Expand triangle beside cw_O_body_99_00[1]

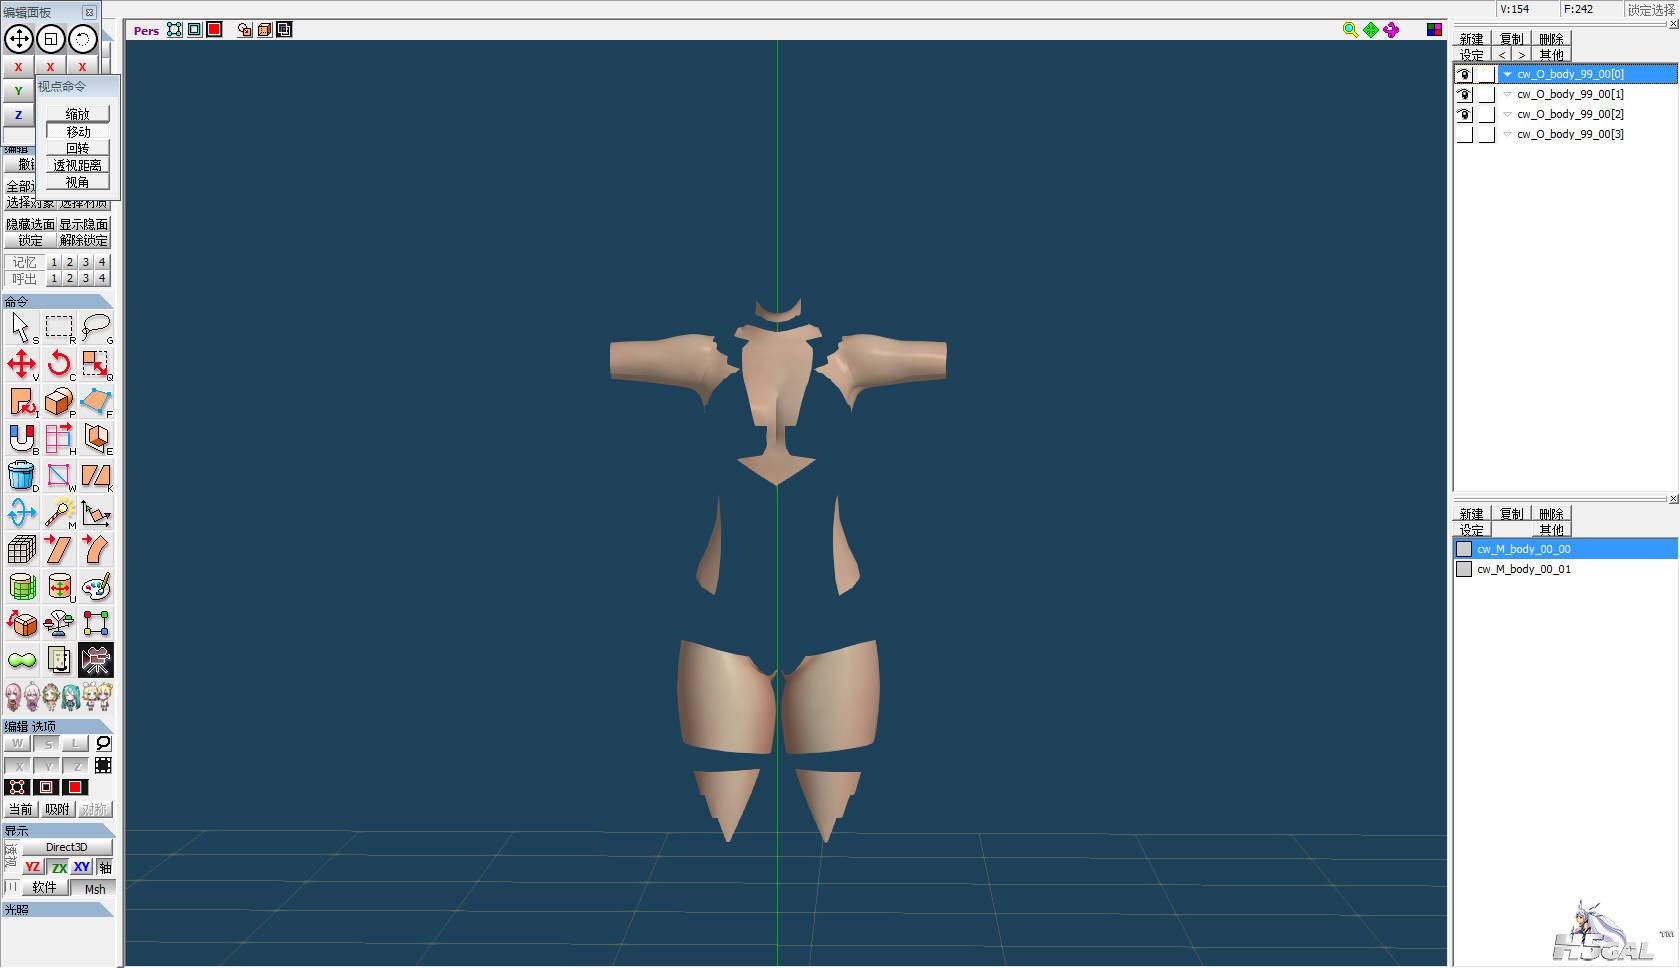pyautogui.click(x=1508, y=95)
